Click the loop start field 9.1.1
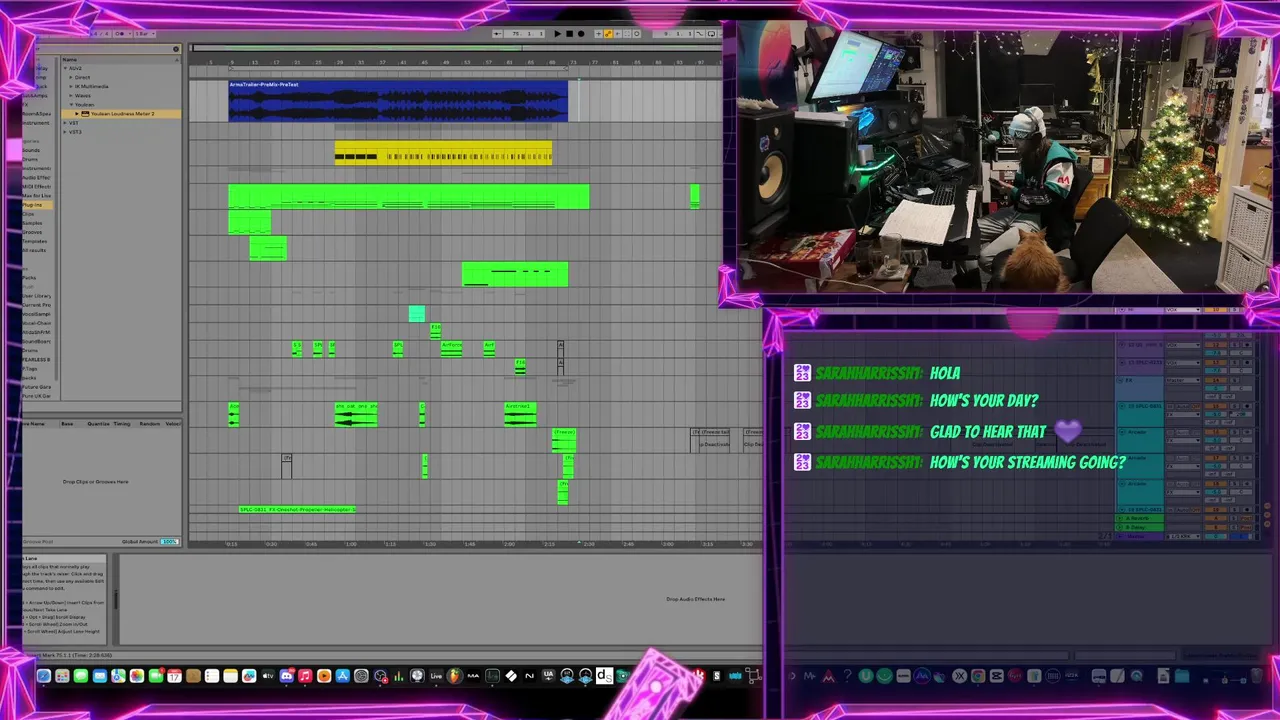This screenshot has height=720, width=1280. tap(672, 34)
